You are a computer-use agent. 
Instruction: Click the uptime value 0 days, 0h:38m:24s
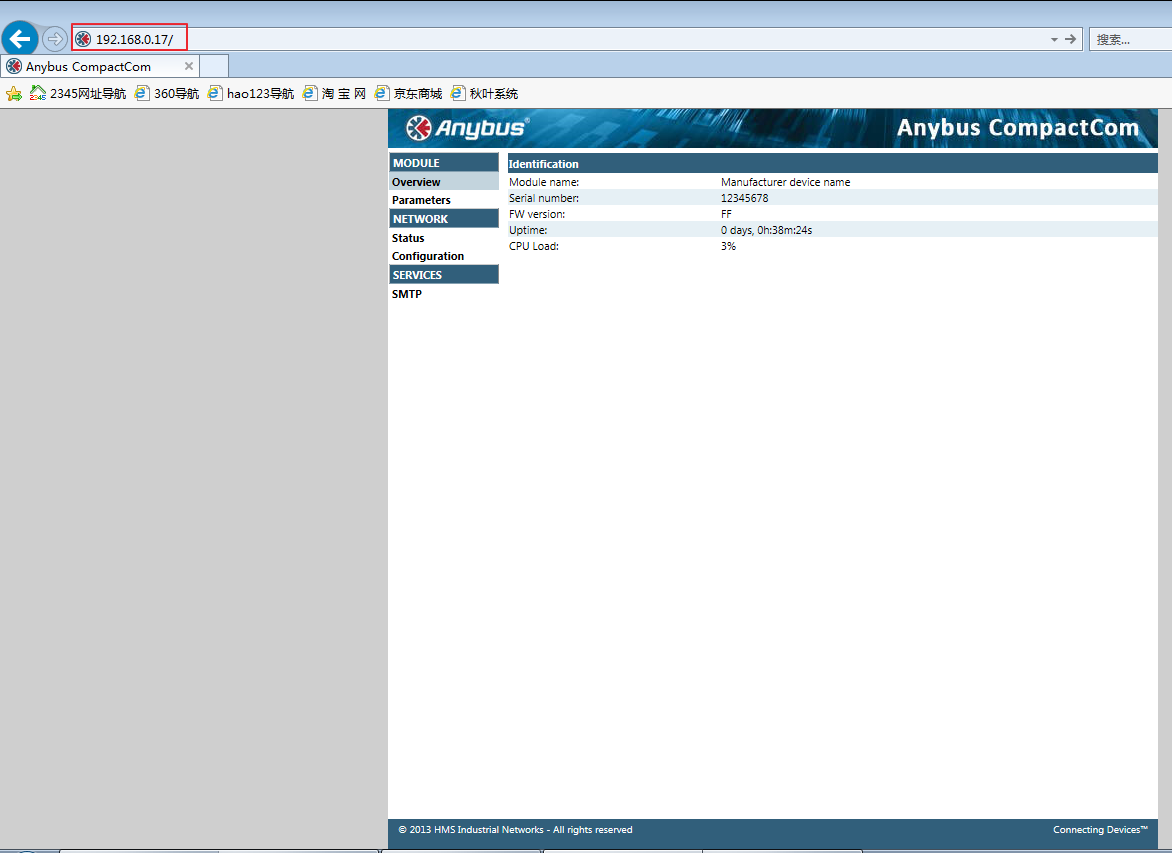(x=766, y=230)
